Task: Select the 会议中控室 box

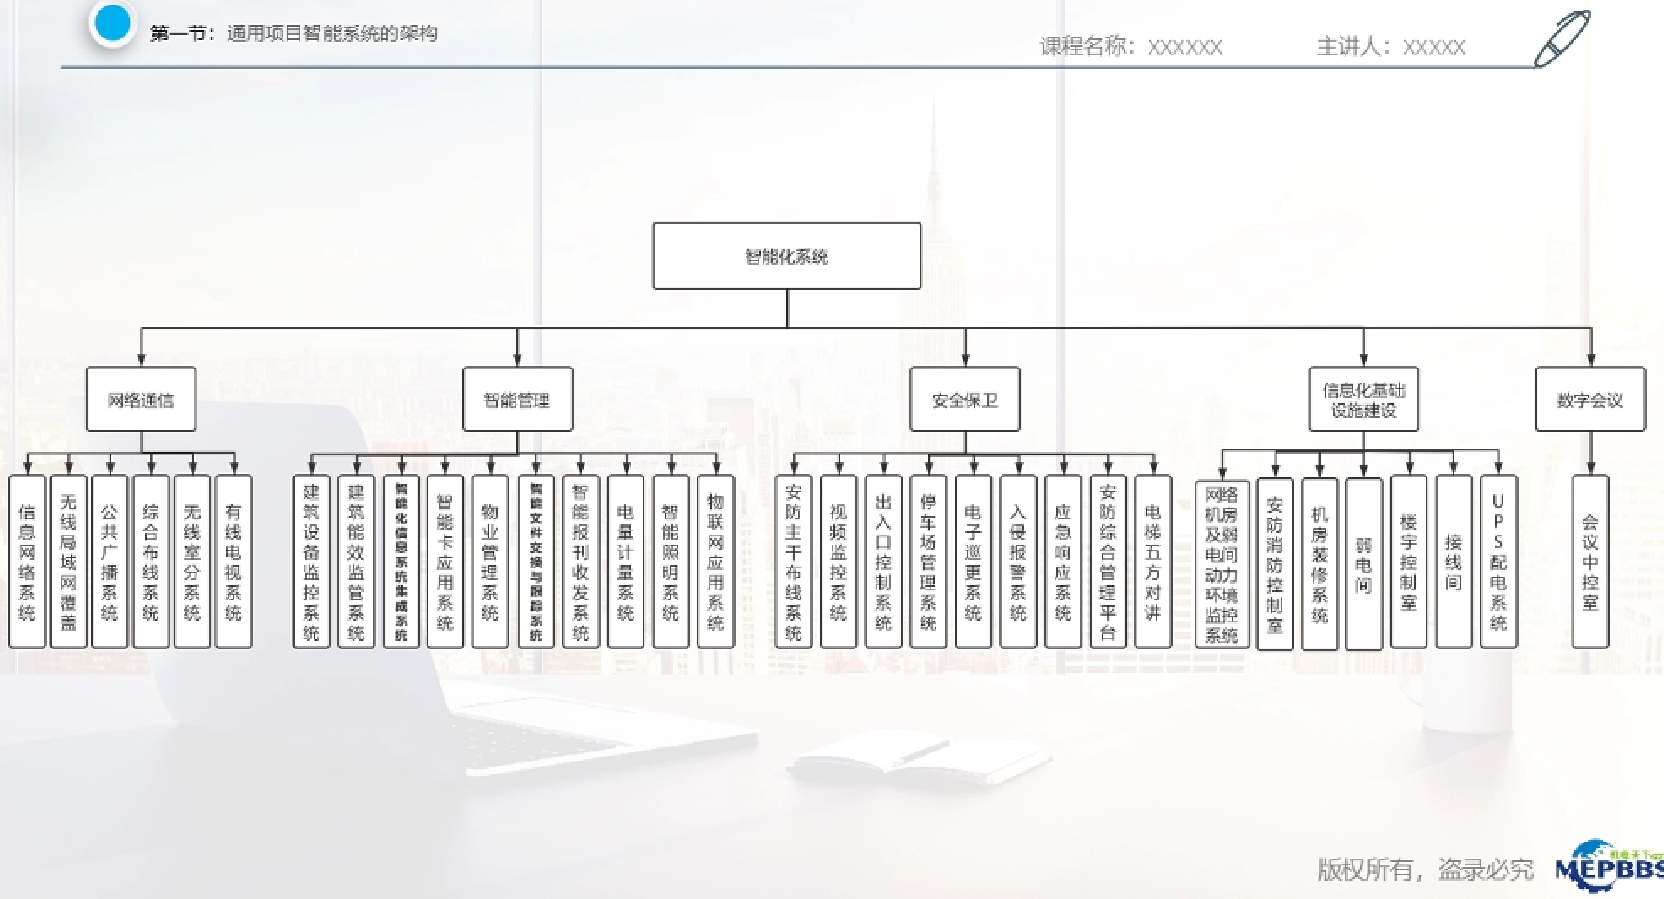Action: coord(1590,561)
